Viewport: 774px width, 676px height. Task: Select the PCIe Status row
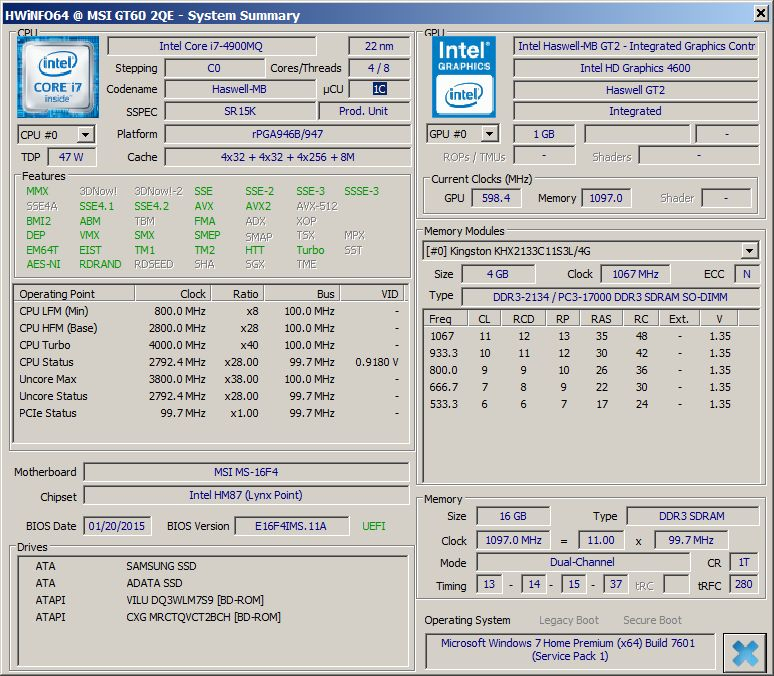point(210,413)
